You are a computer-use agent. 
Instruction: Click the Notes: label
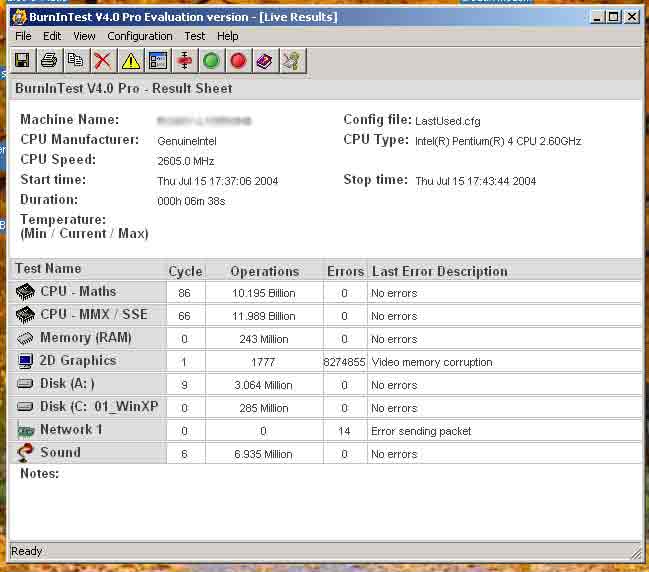click(x=40, y=473)
